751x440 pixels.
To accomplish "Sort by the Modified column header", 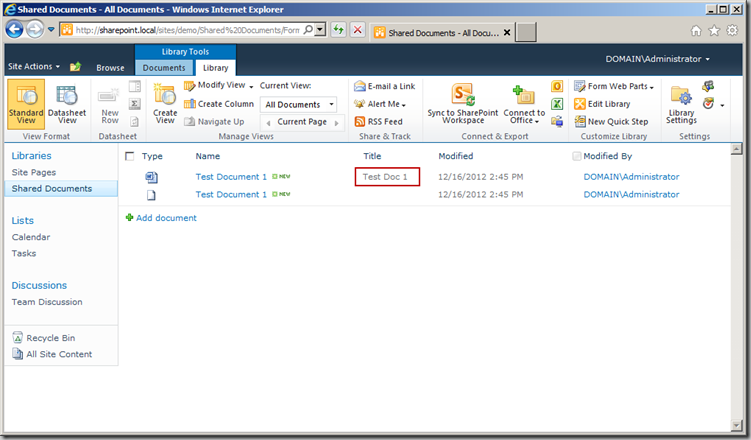I will 455,156.
